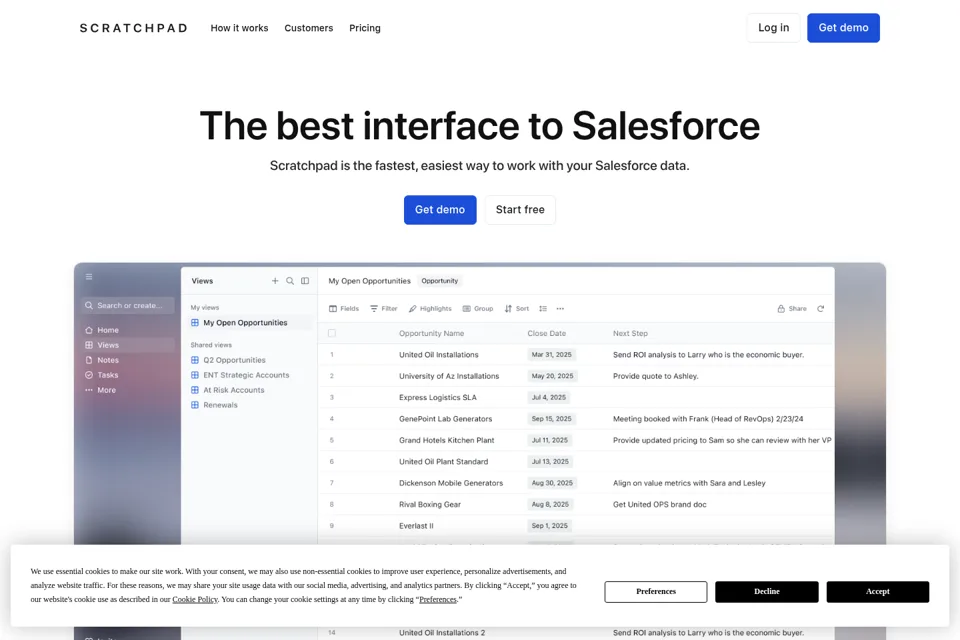Select Renewals shared view
Image resolution: width=960 pixels, height=640 pixels.
[214, 405]
